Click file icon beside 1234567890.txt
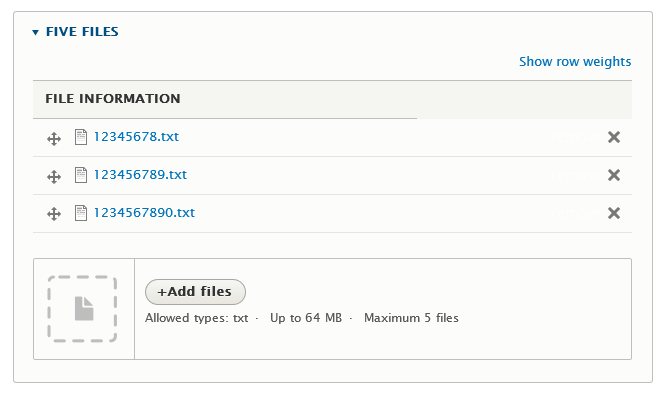 (x=80, y=213)
